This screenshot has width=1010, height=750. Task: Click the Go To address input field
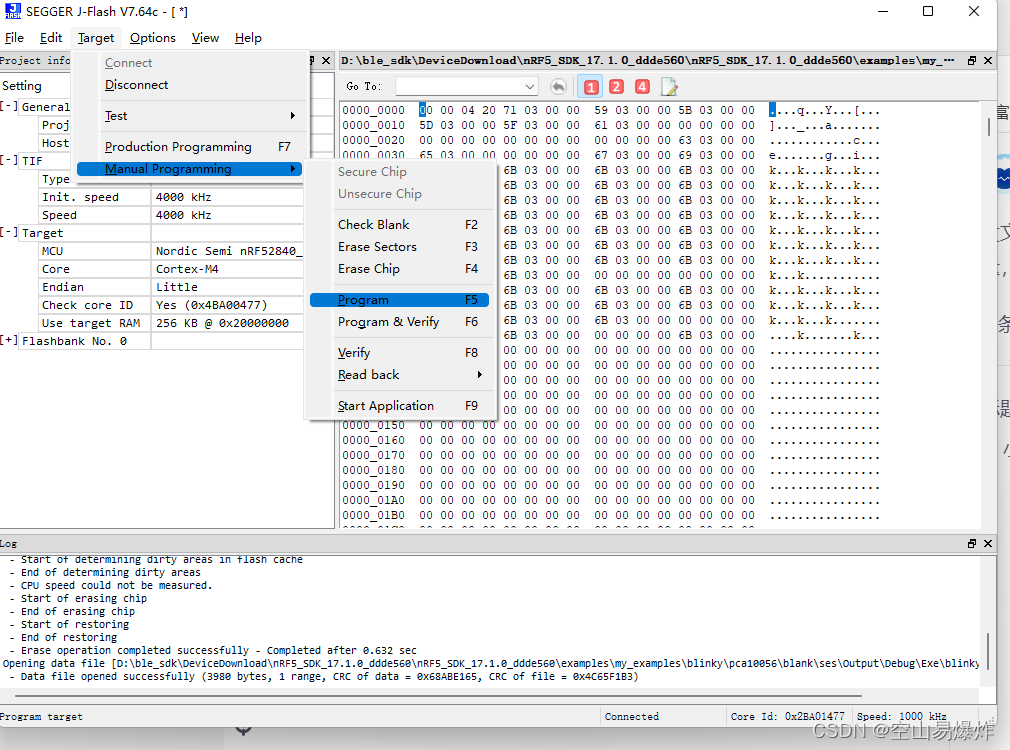click(459, 86)
